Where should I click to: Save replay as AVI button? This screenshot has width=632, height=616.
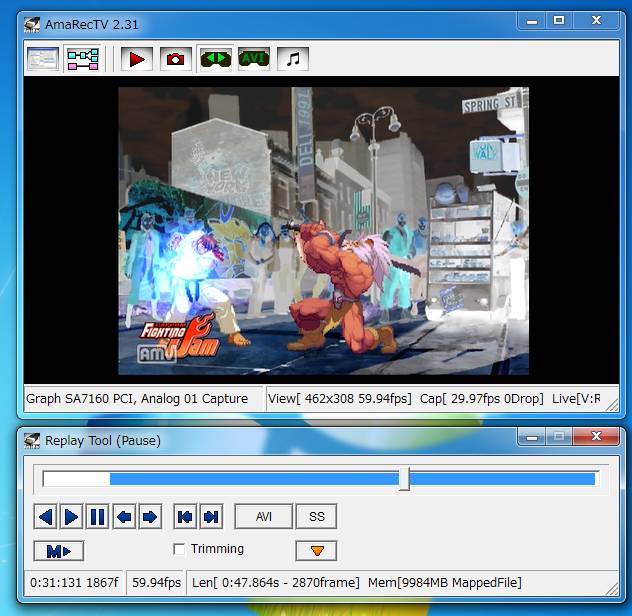[x=264, y=516]
